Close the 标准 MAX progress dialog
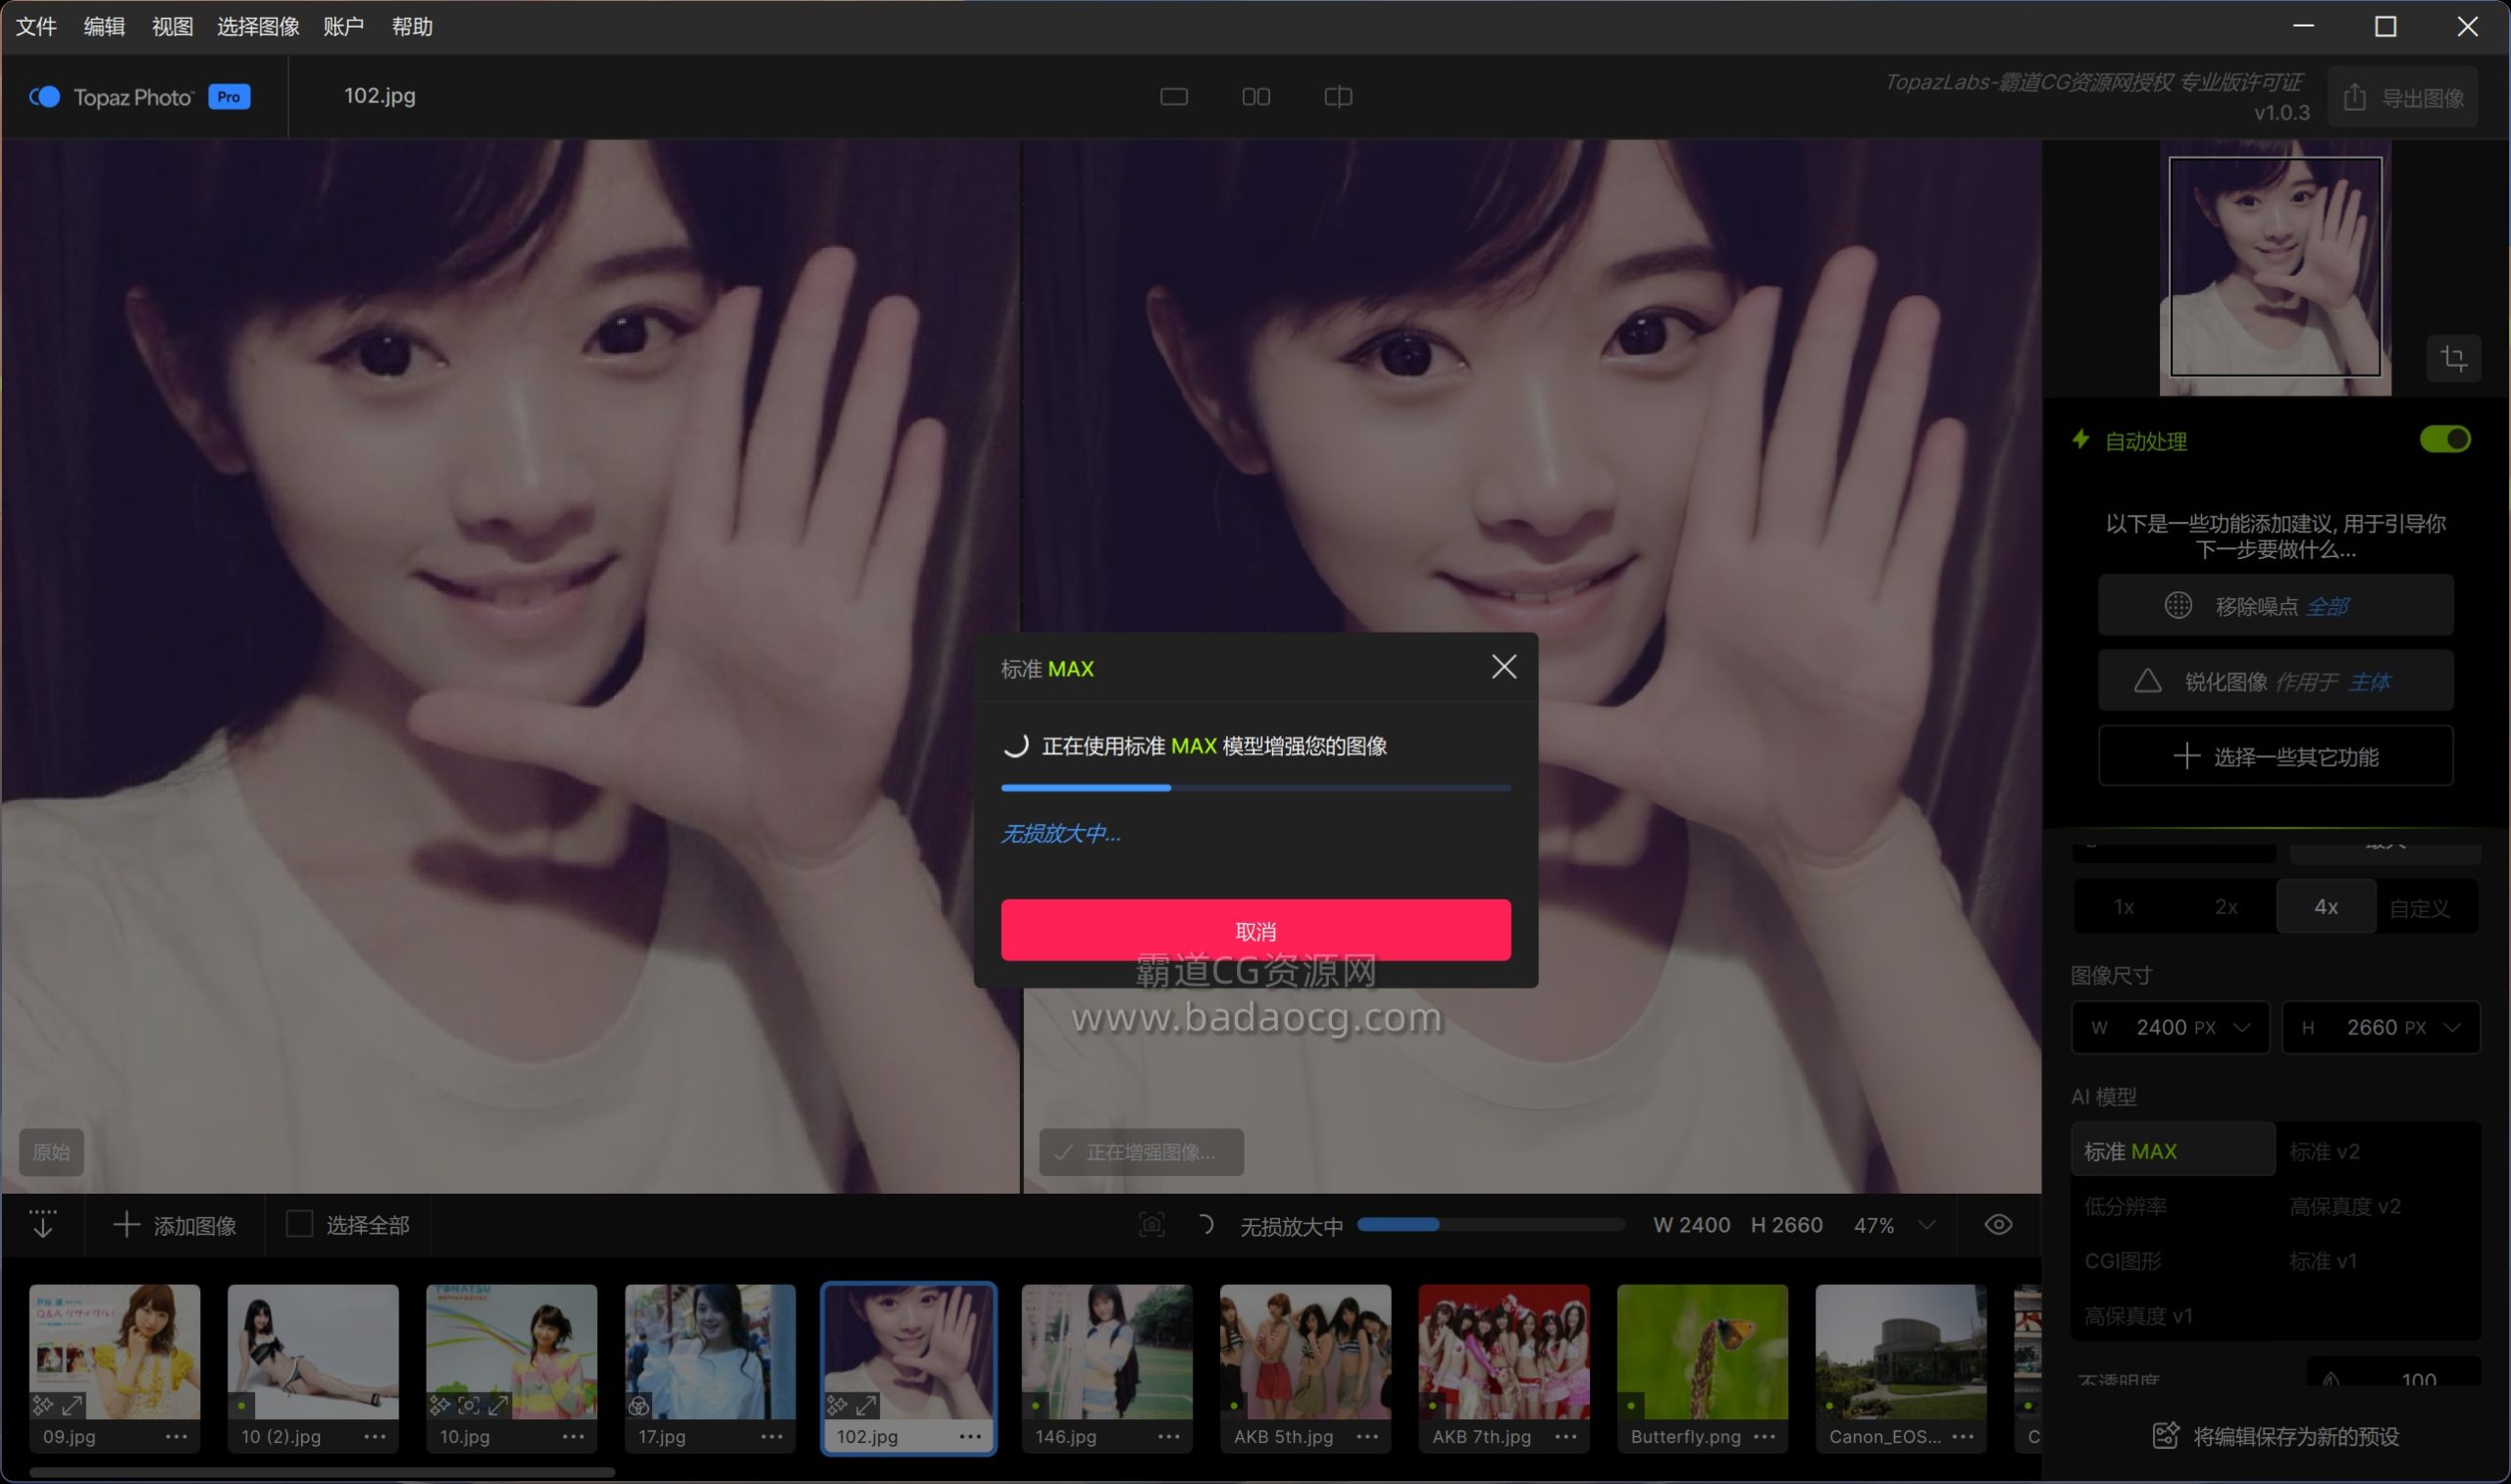The image size is (2511, 1484). (1503, 667)
